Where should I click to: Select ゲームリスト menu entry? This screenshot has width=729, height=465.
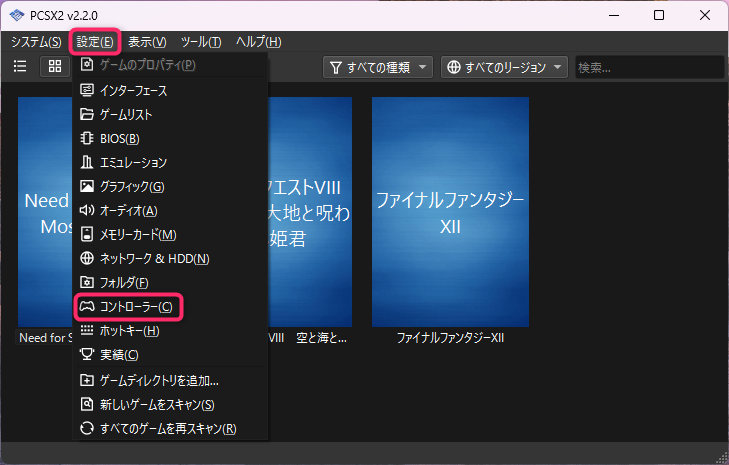170,114
